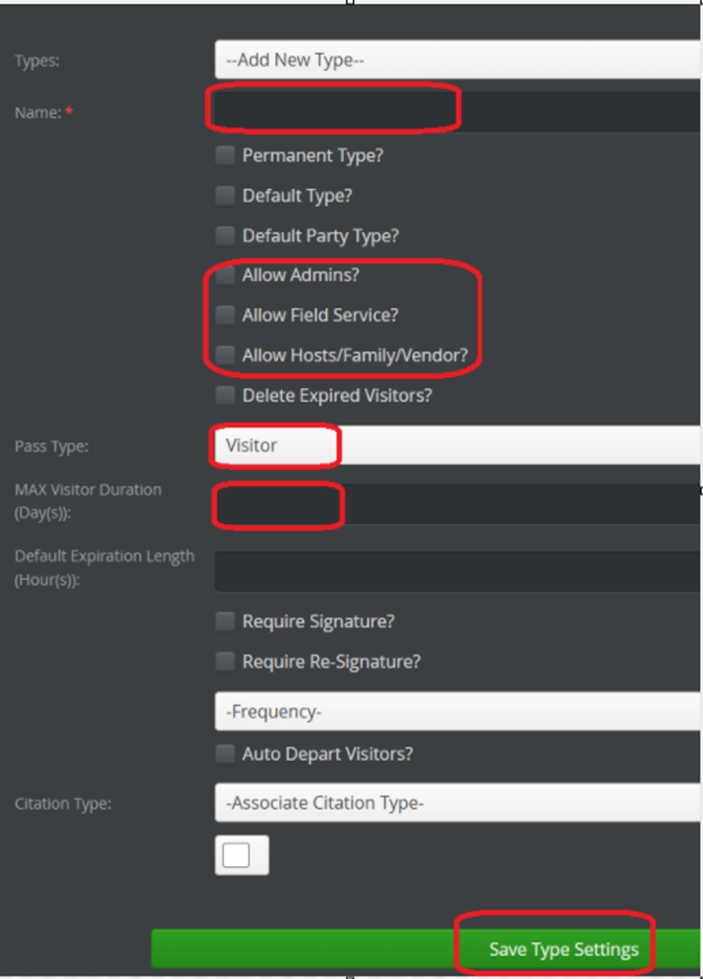
Task: Tick the Allow Field Service checkbox
Action: coord(225,315)
